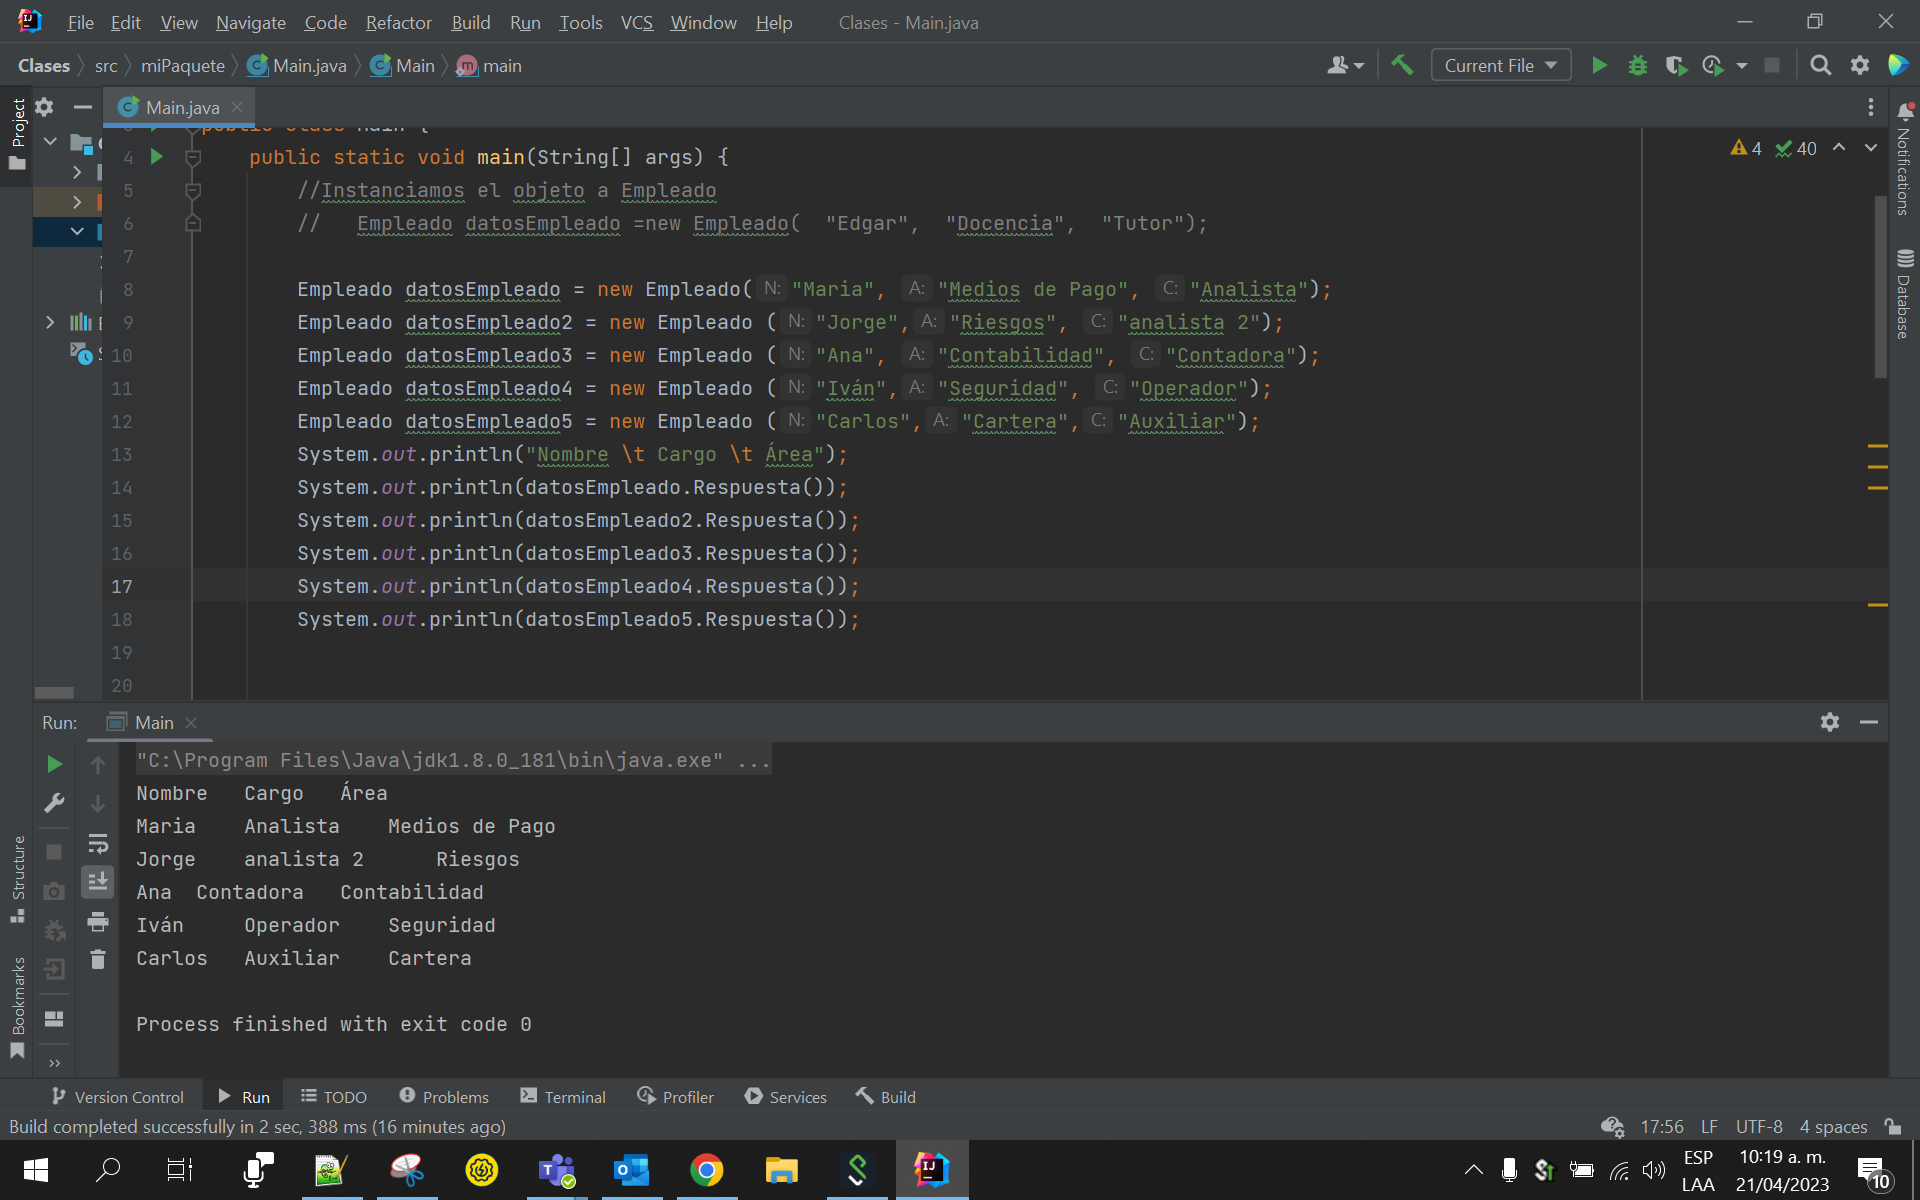Click the Version Control button at the bottom
This screenshot has width=1920, height=1200.
(117, 1097)
